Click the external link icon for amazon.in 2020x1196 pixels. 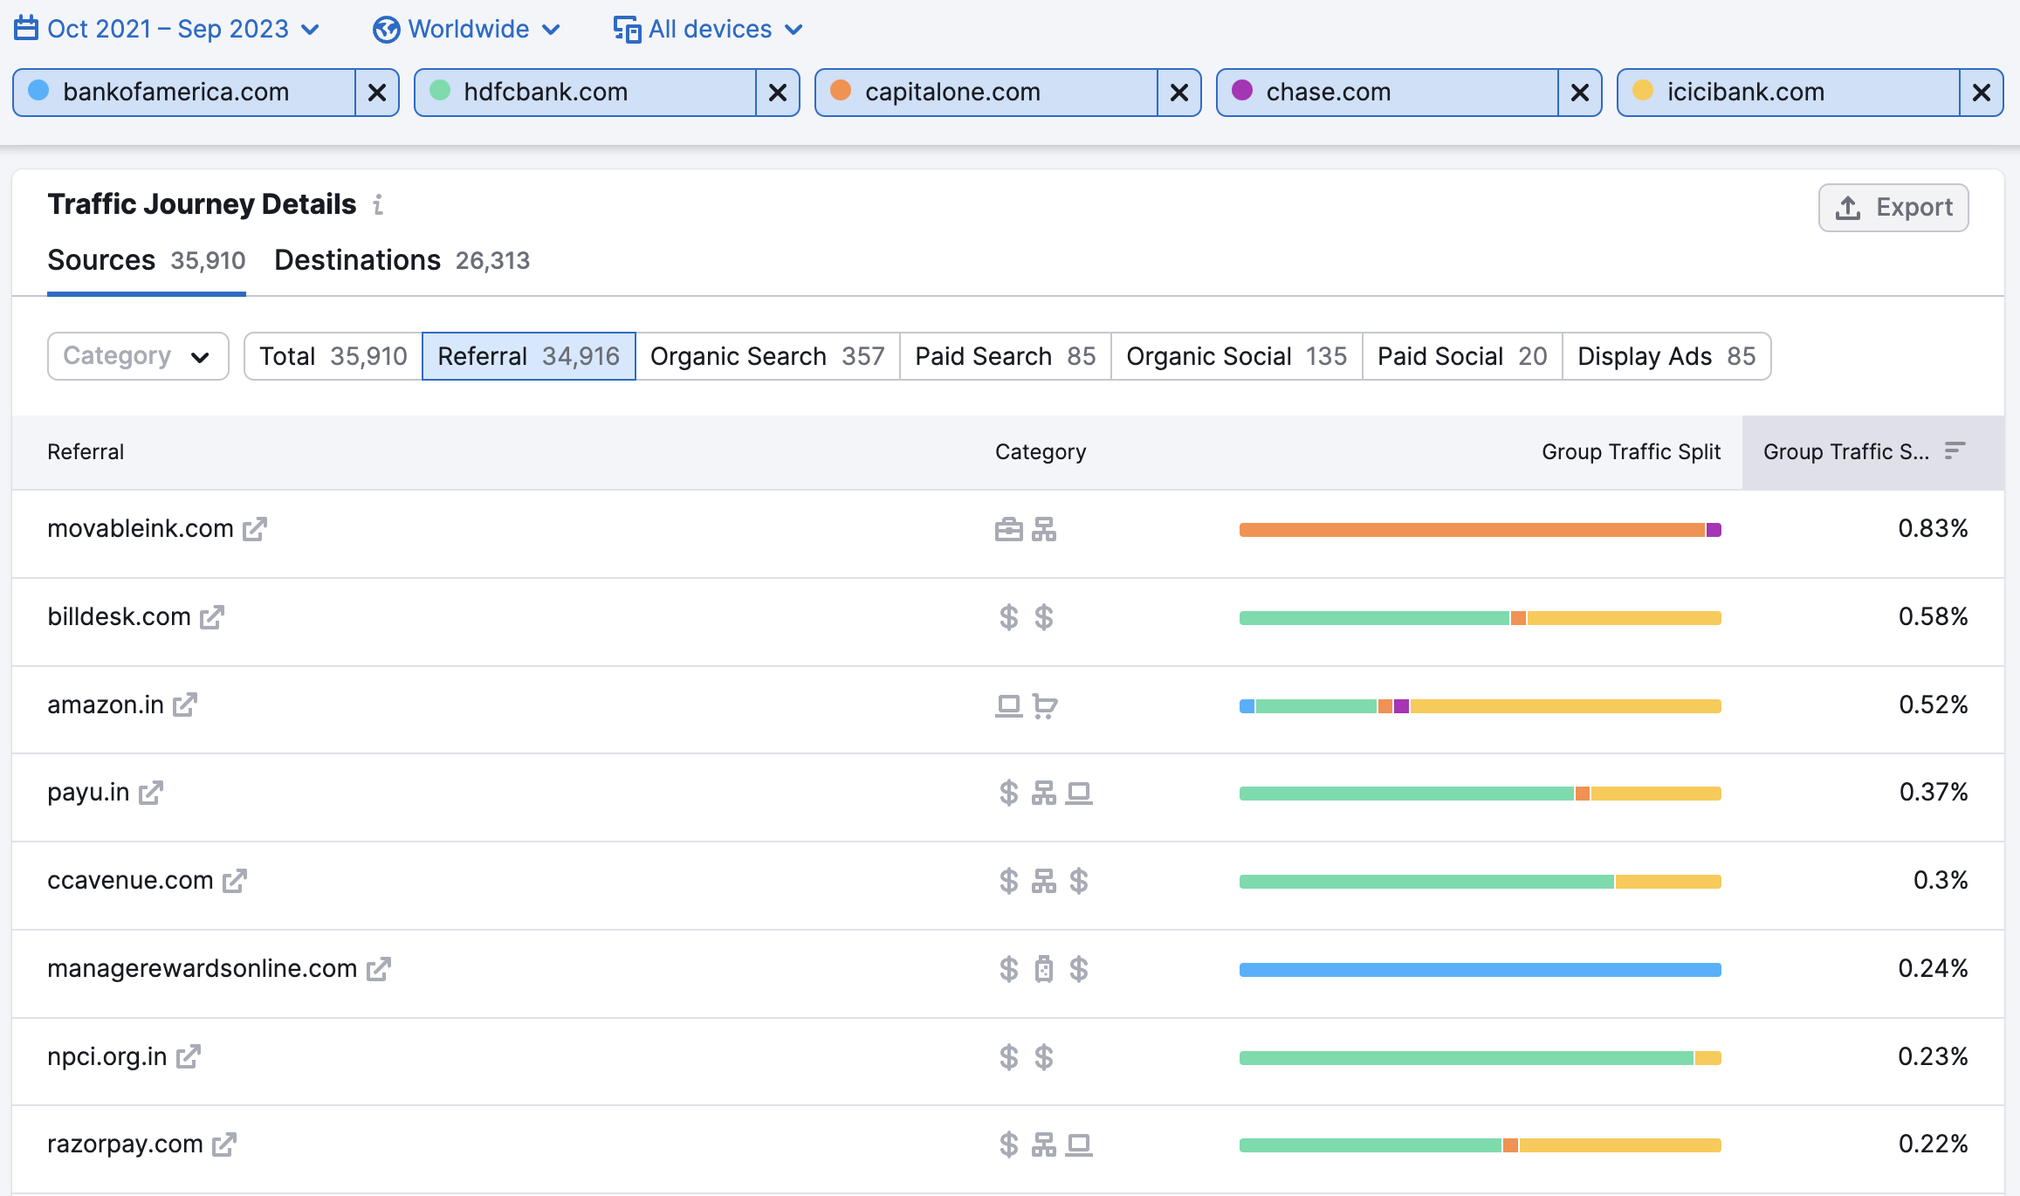pyautogui.click(x=182, y=703)
